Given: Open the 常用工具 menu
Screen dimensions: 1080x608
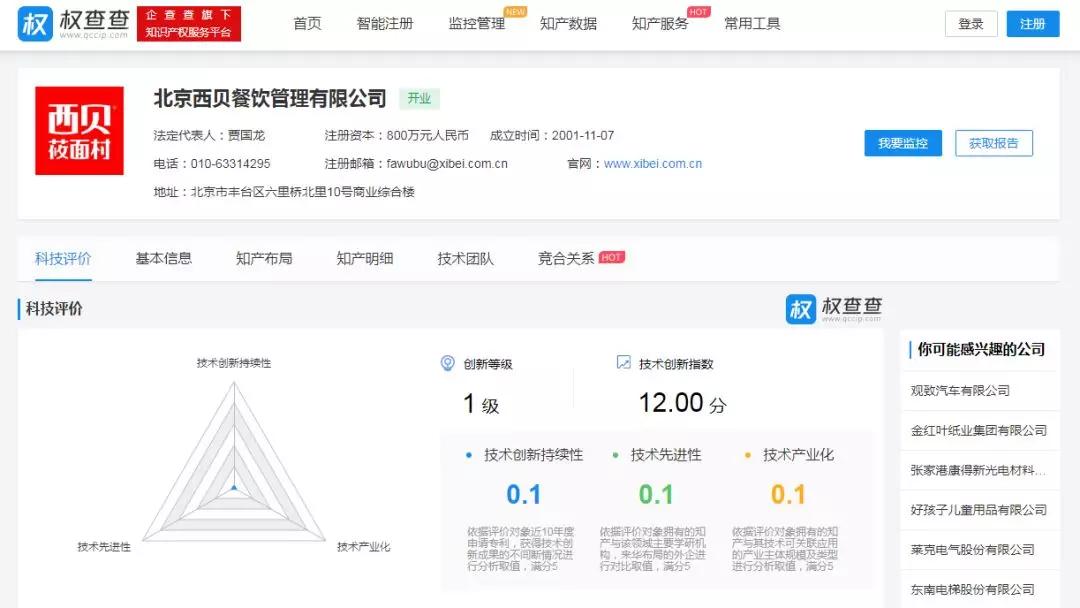Looking at the screenshot, I should click(x=752, y=23).
